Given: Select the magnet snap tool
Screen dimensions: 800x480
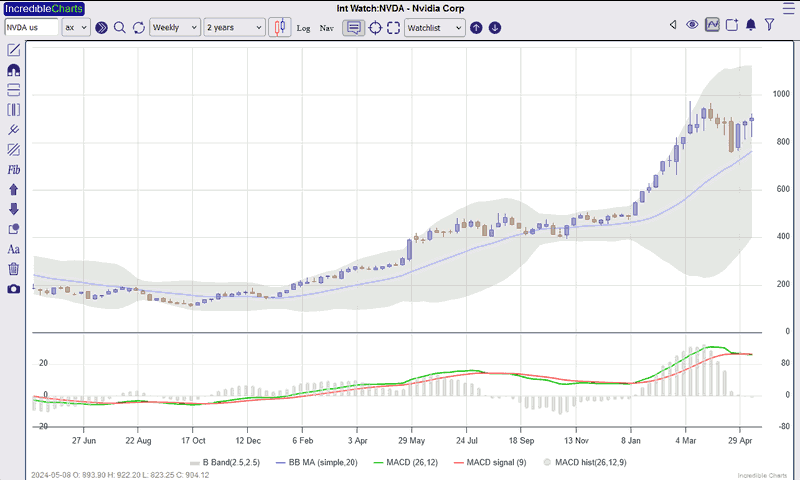Looking at the screenshot, I should [14, 70].
